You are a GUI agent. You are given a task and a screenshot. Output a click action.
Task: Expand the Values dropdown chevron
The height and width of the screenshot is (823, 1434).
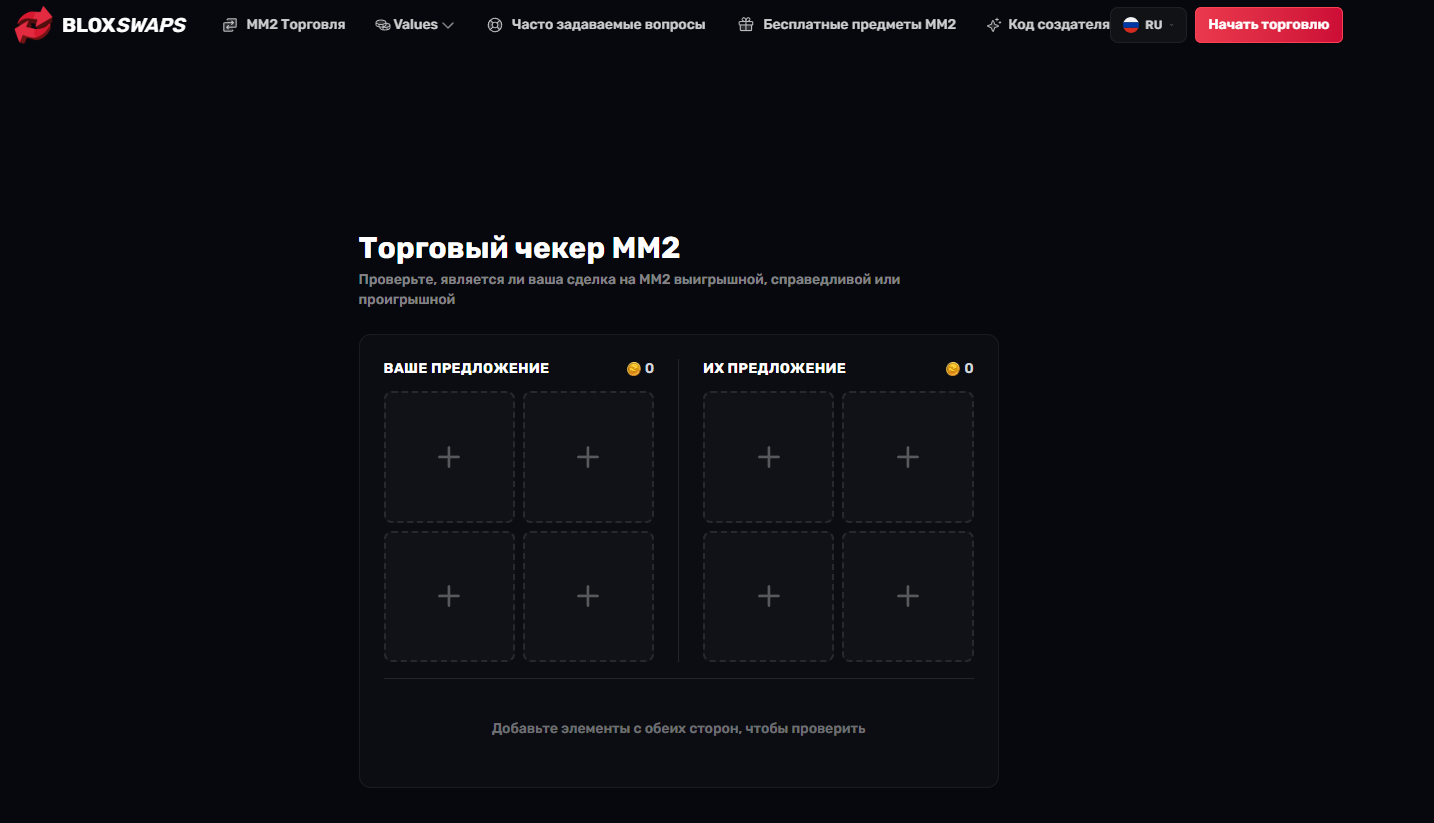pos(448,25)
